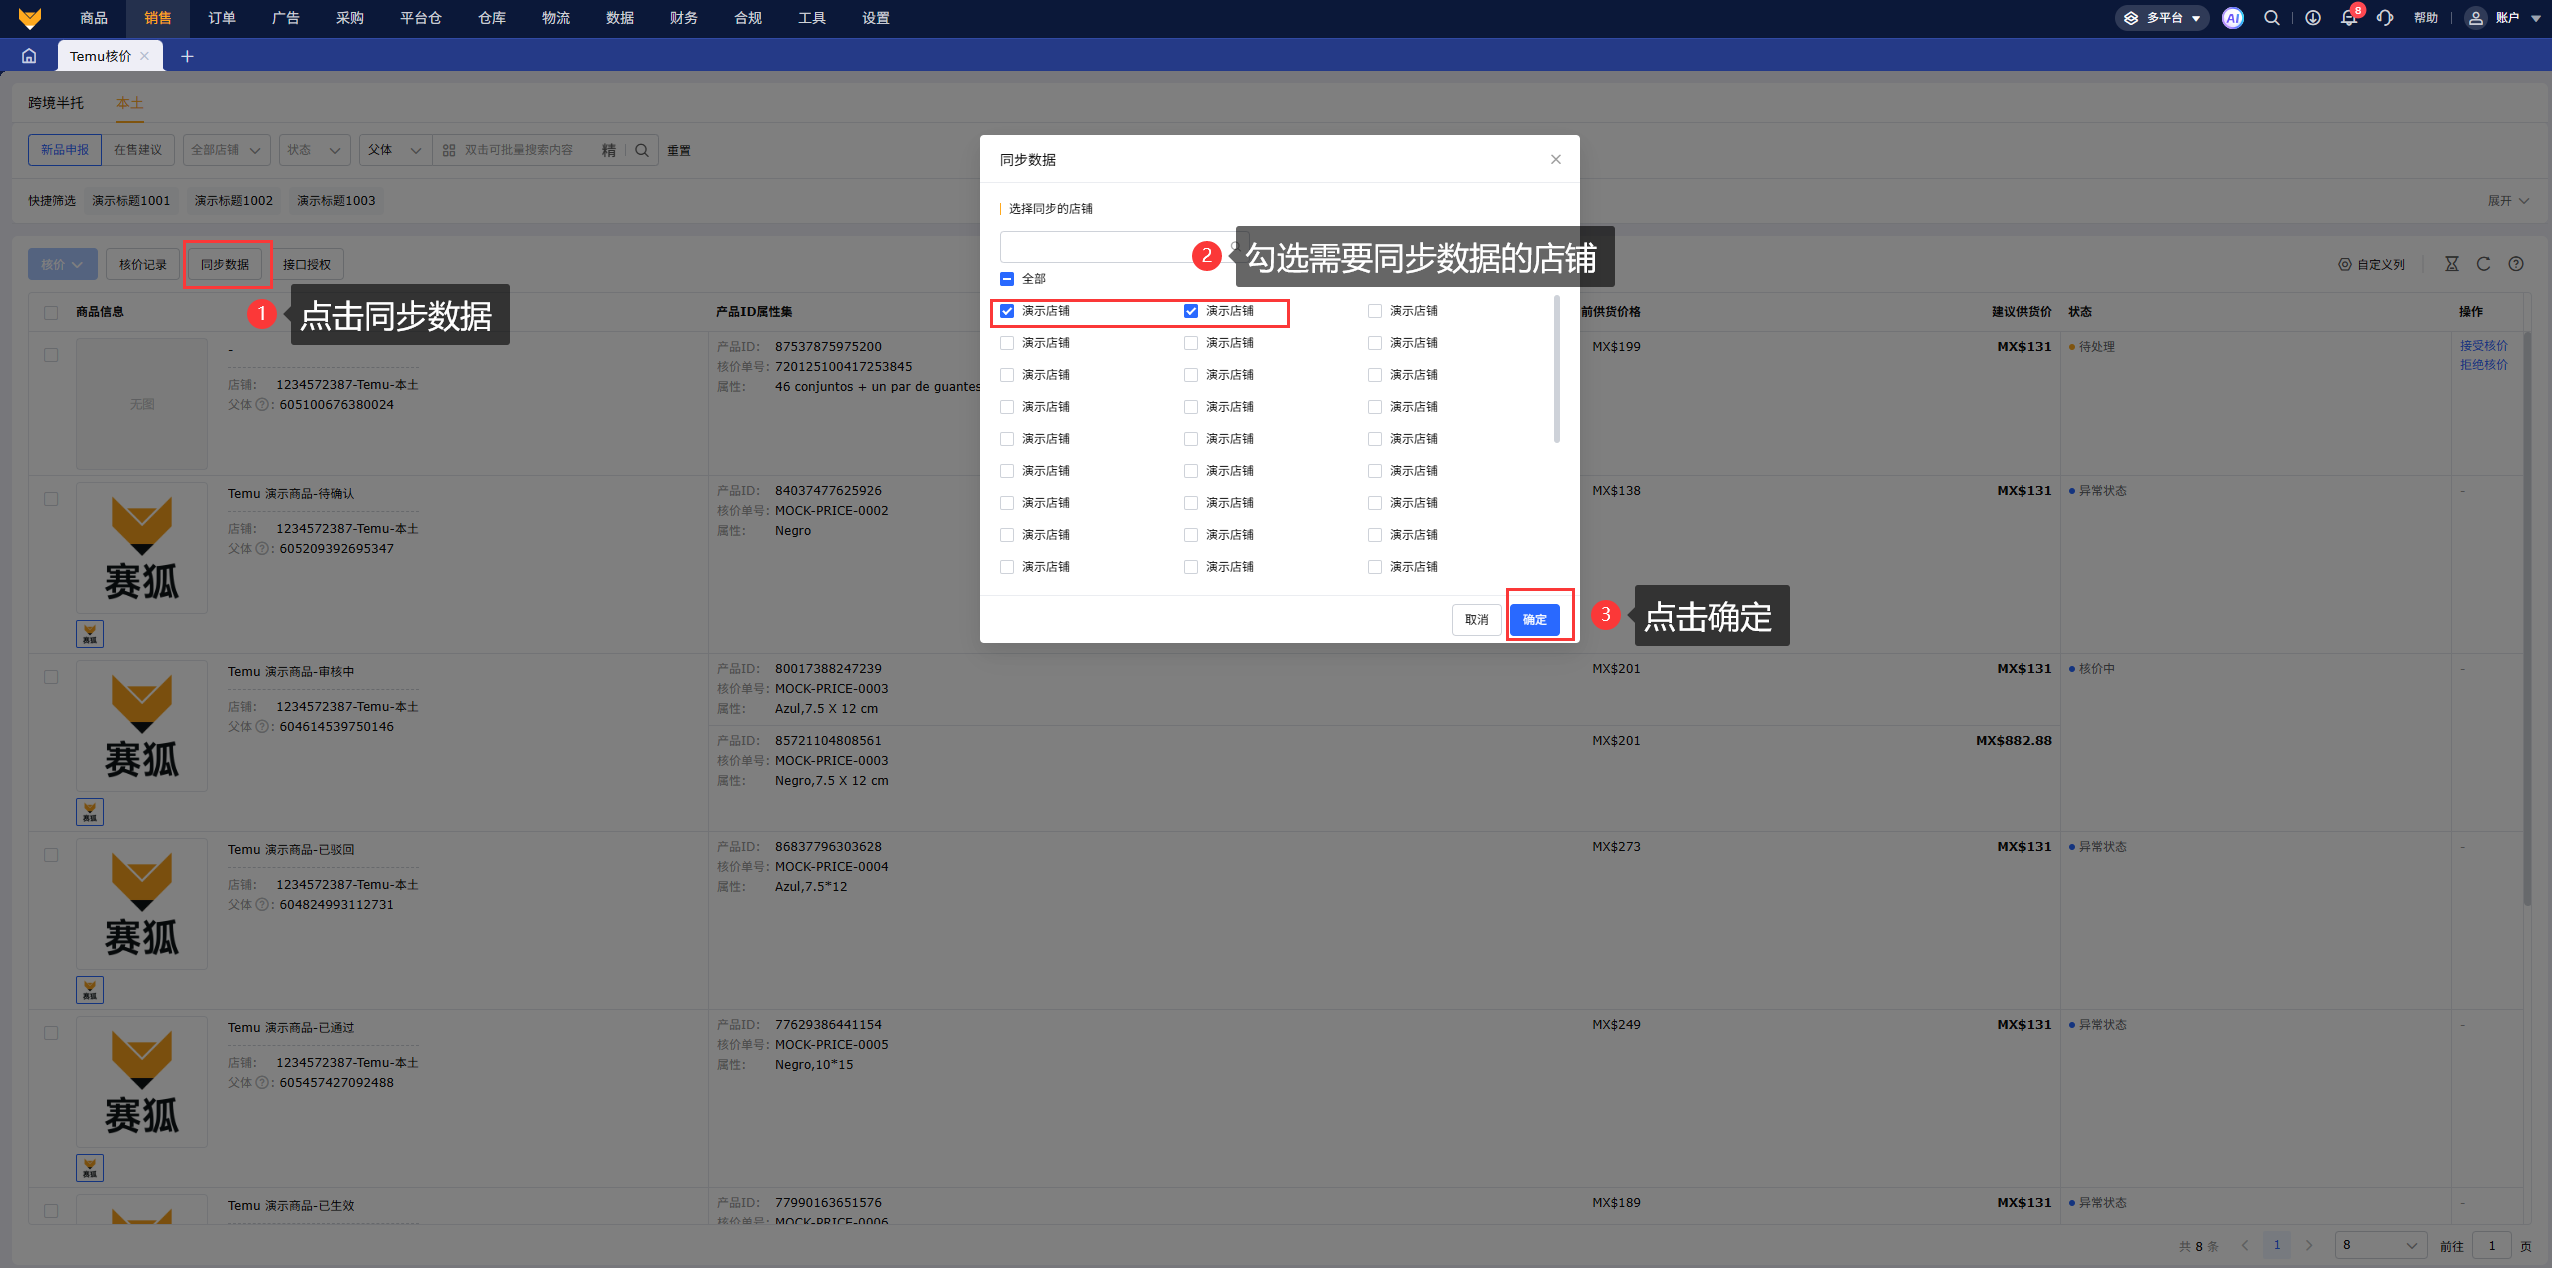The height and width of the screenshot is (1268, 2552).
Task: Open the 商品 menu
Action: 94,18
